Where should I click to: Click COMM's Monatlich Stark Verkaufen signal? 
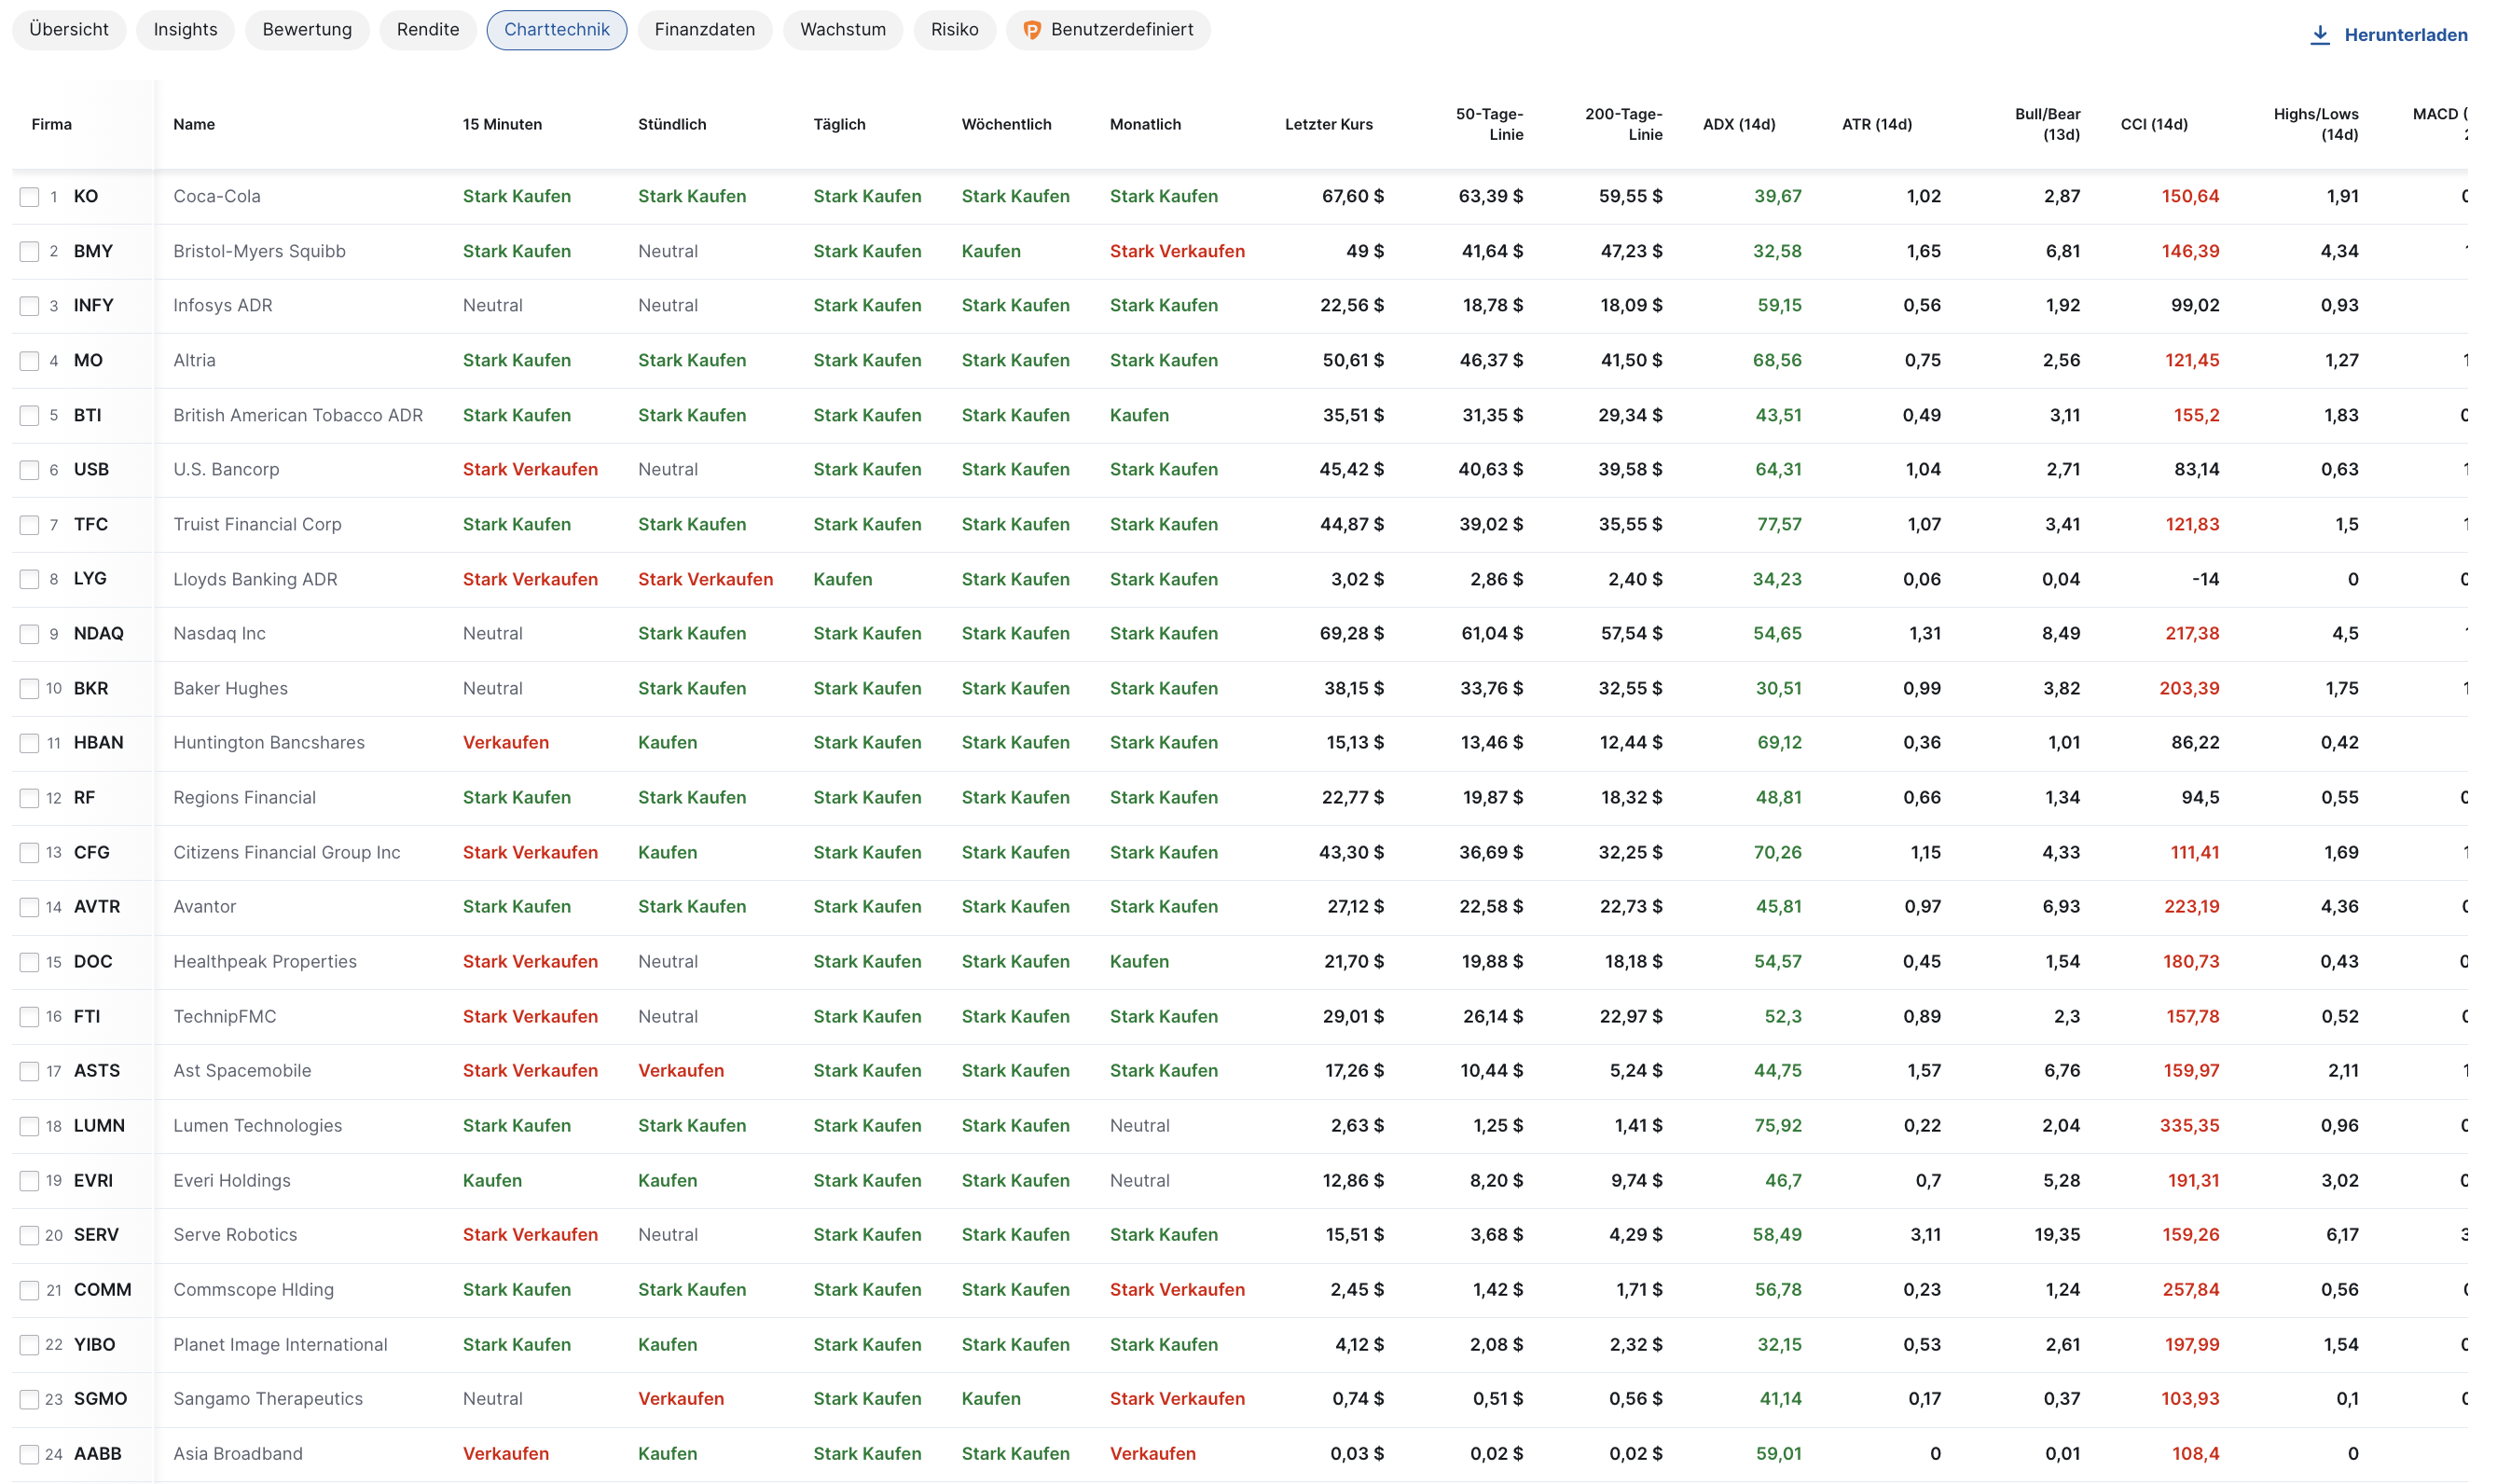click(x=1177, y=1289)
